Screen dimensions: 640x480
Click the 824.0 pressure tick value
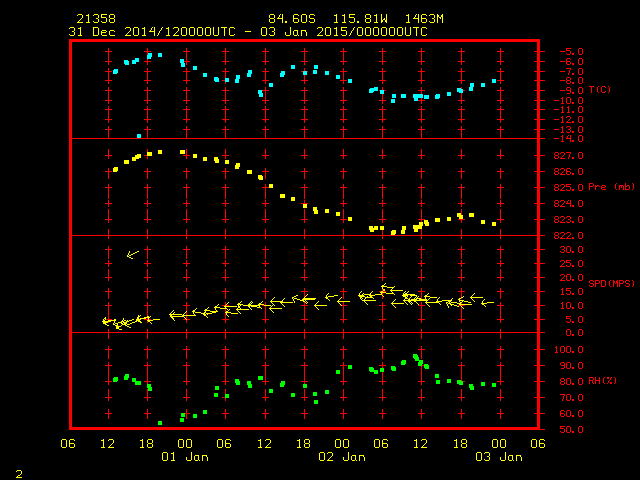point(569,204)
